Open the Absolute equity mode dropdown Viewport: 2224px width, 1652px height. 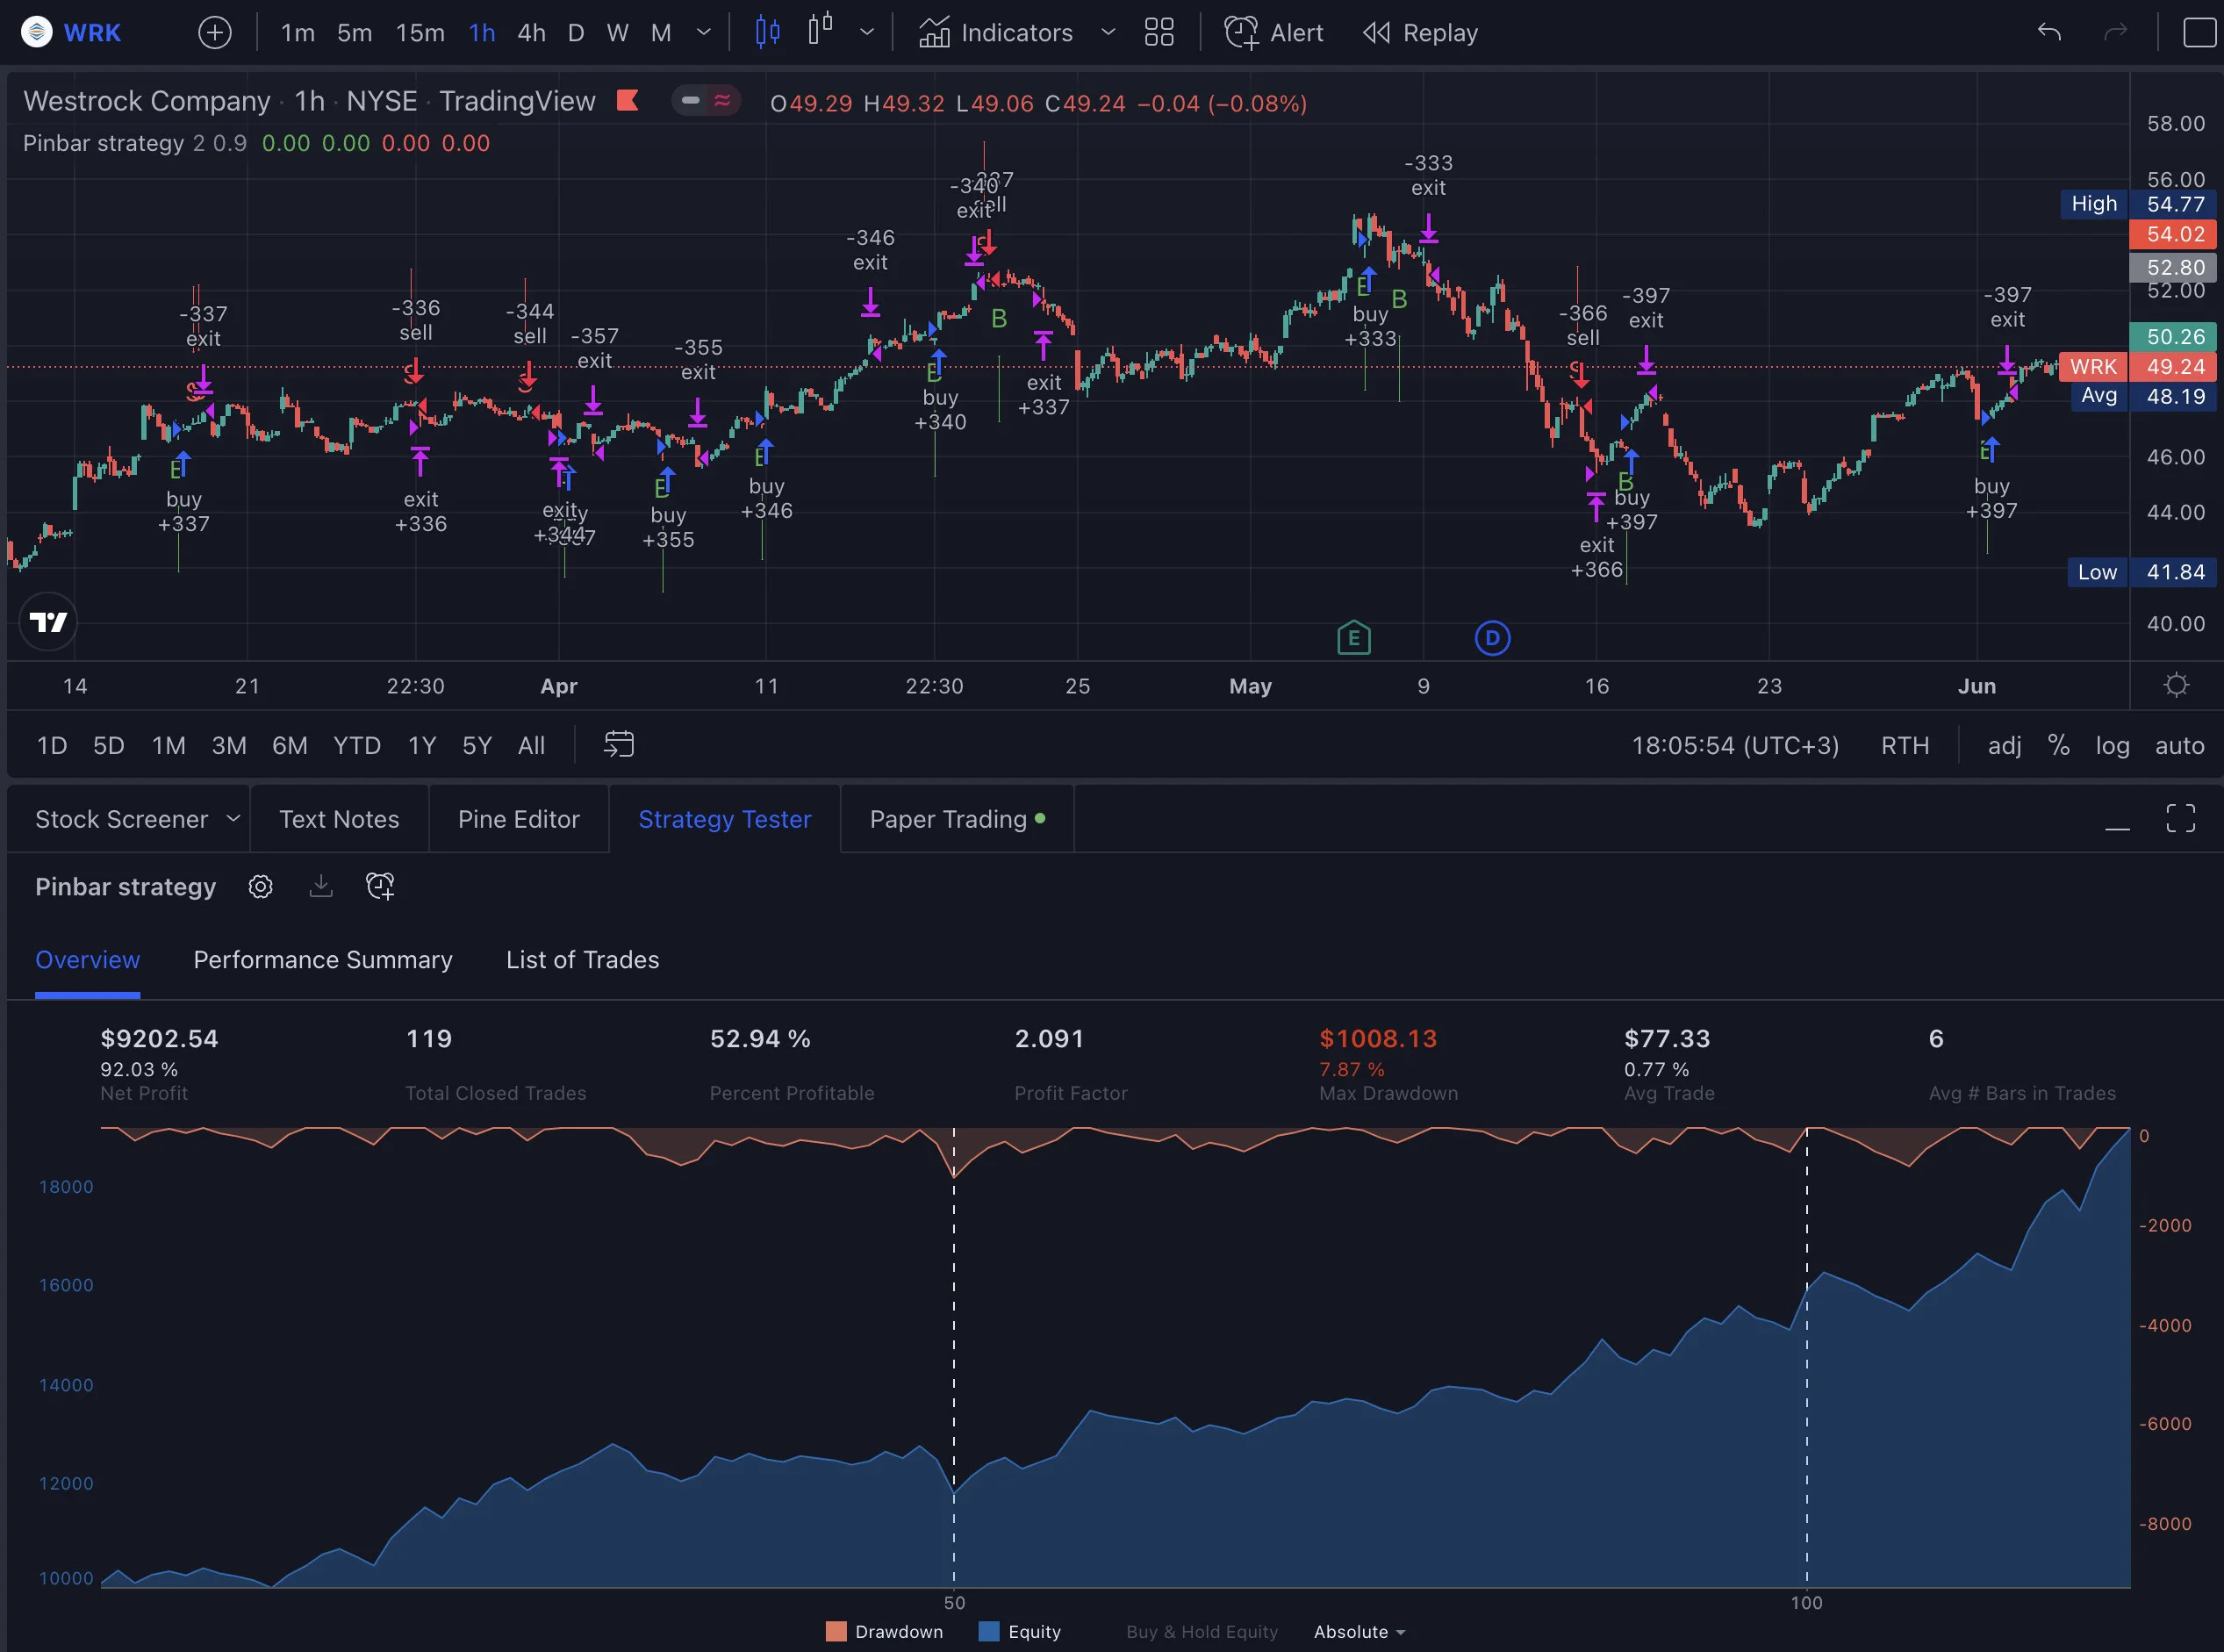click(x=1359, y=1632)
